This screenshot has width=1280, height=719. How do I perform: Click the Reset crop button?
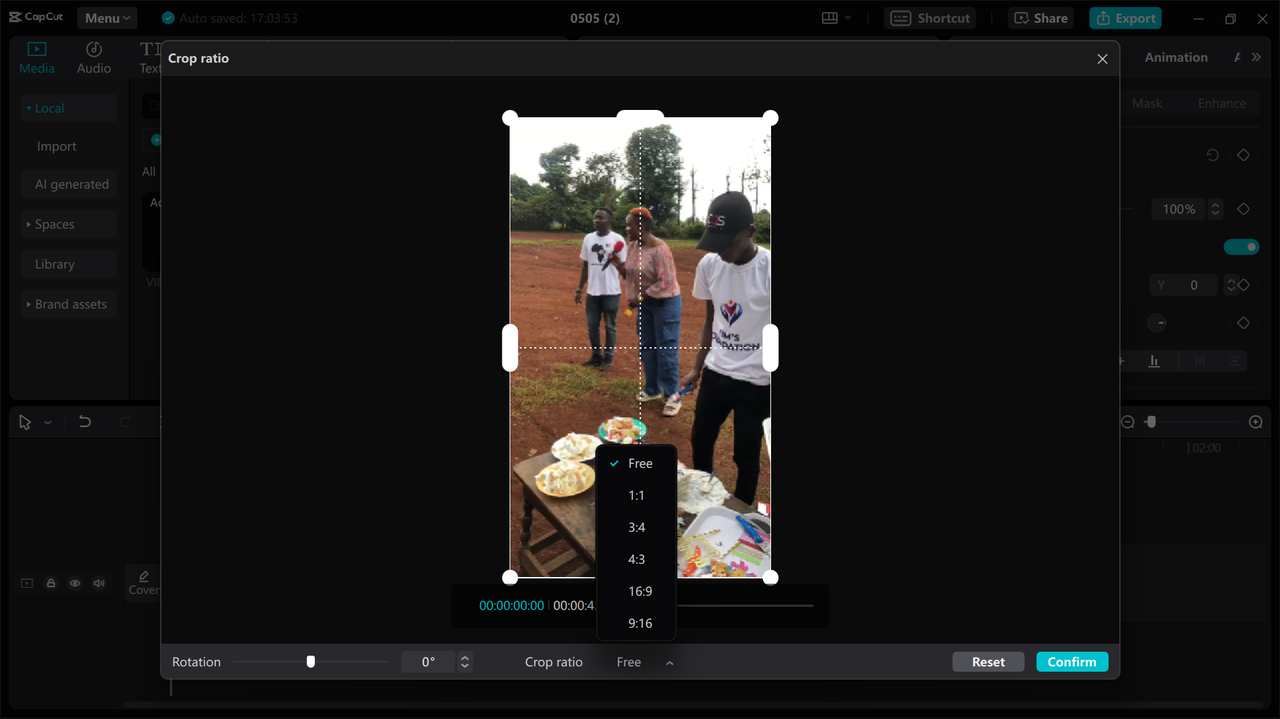click(x=988, y=662)
